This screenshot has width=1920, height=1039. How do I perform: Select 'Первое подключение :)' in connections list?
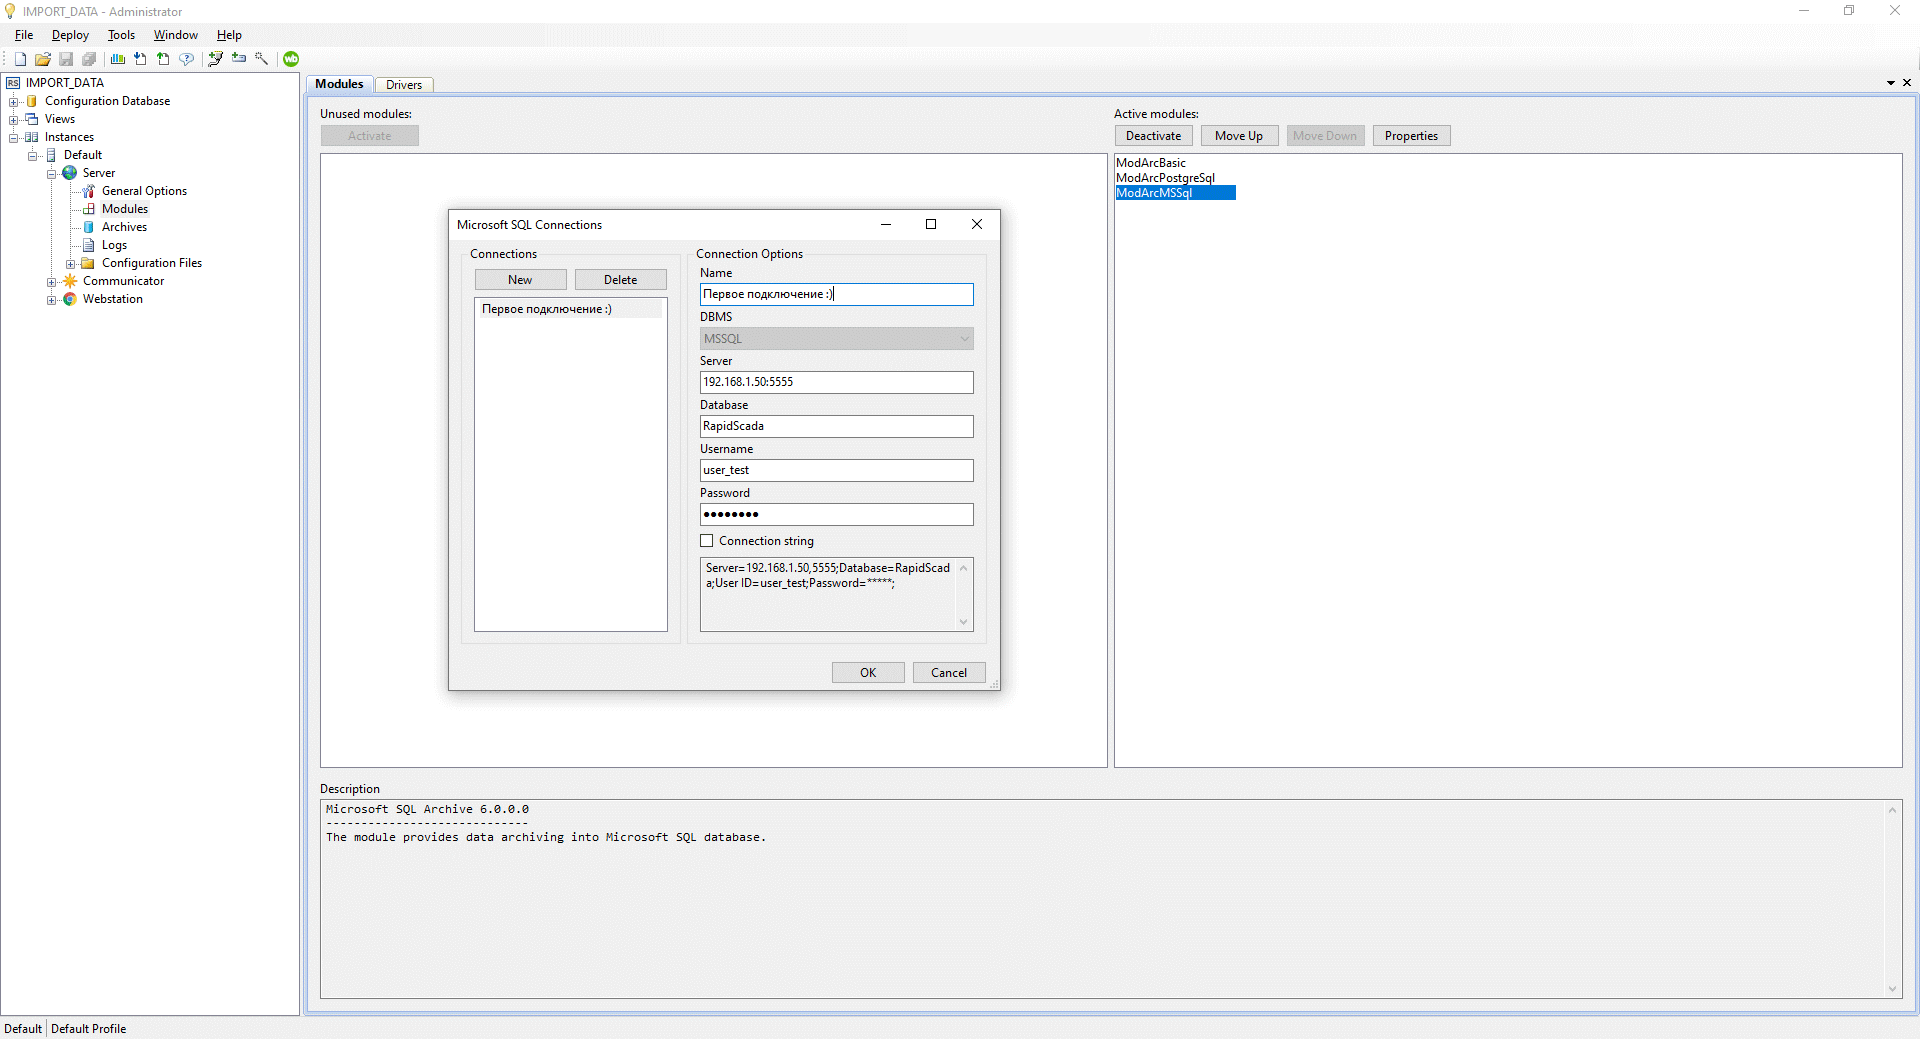(570, 309)
